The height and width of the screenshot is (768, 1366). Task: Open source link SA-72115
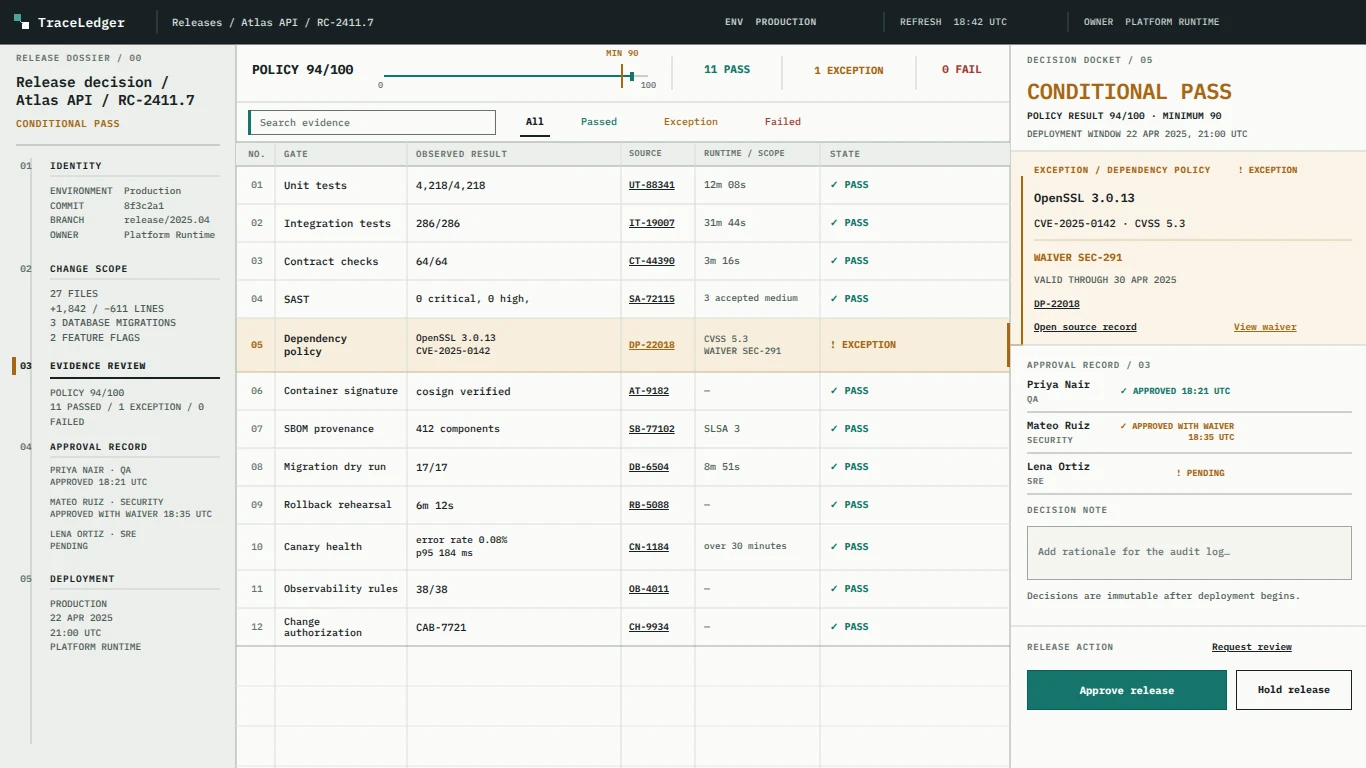coord(652,299)
